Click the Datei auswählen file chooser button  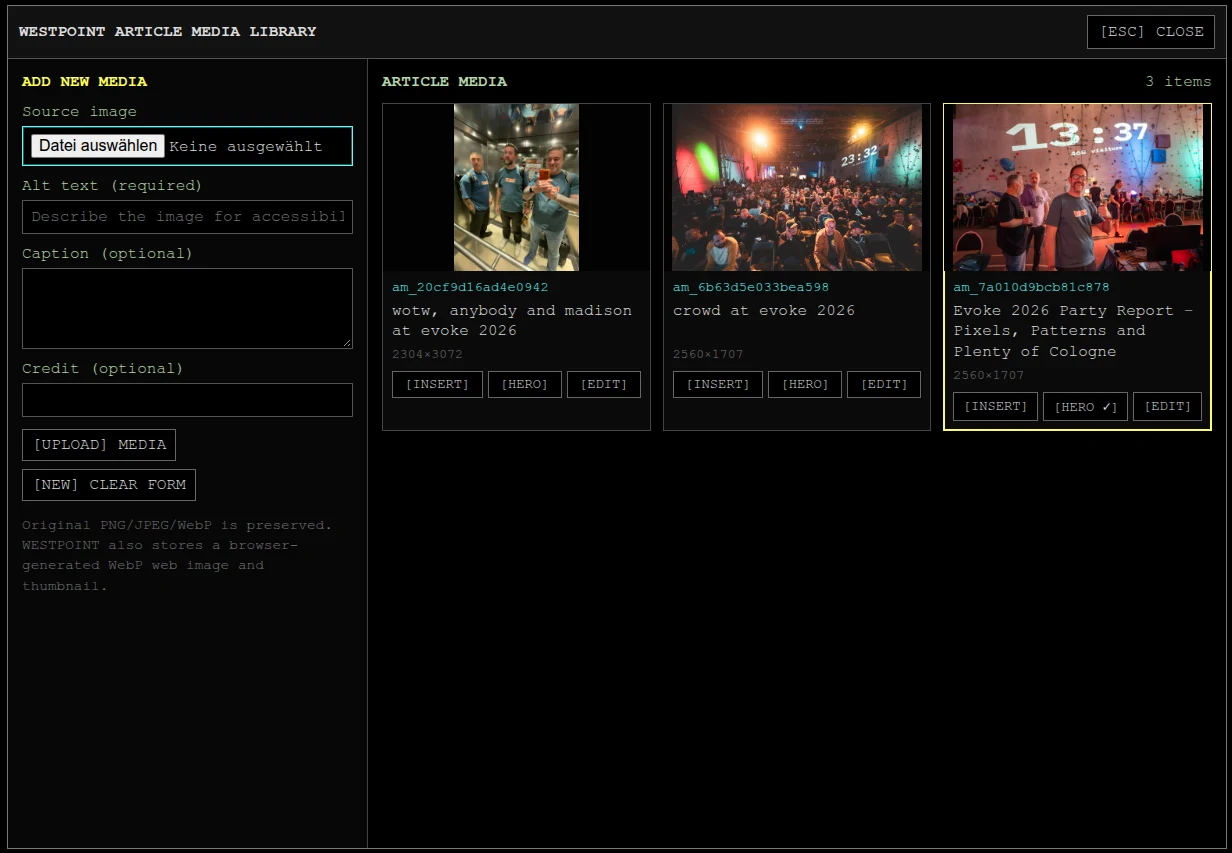coord(98,146)
